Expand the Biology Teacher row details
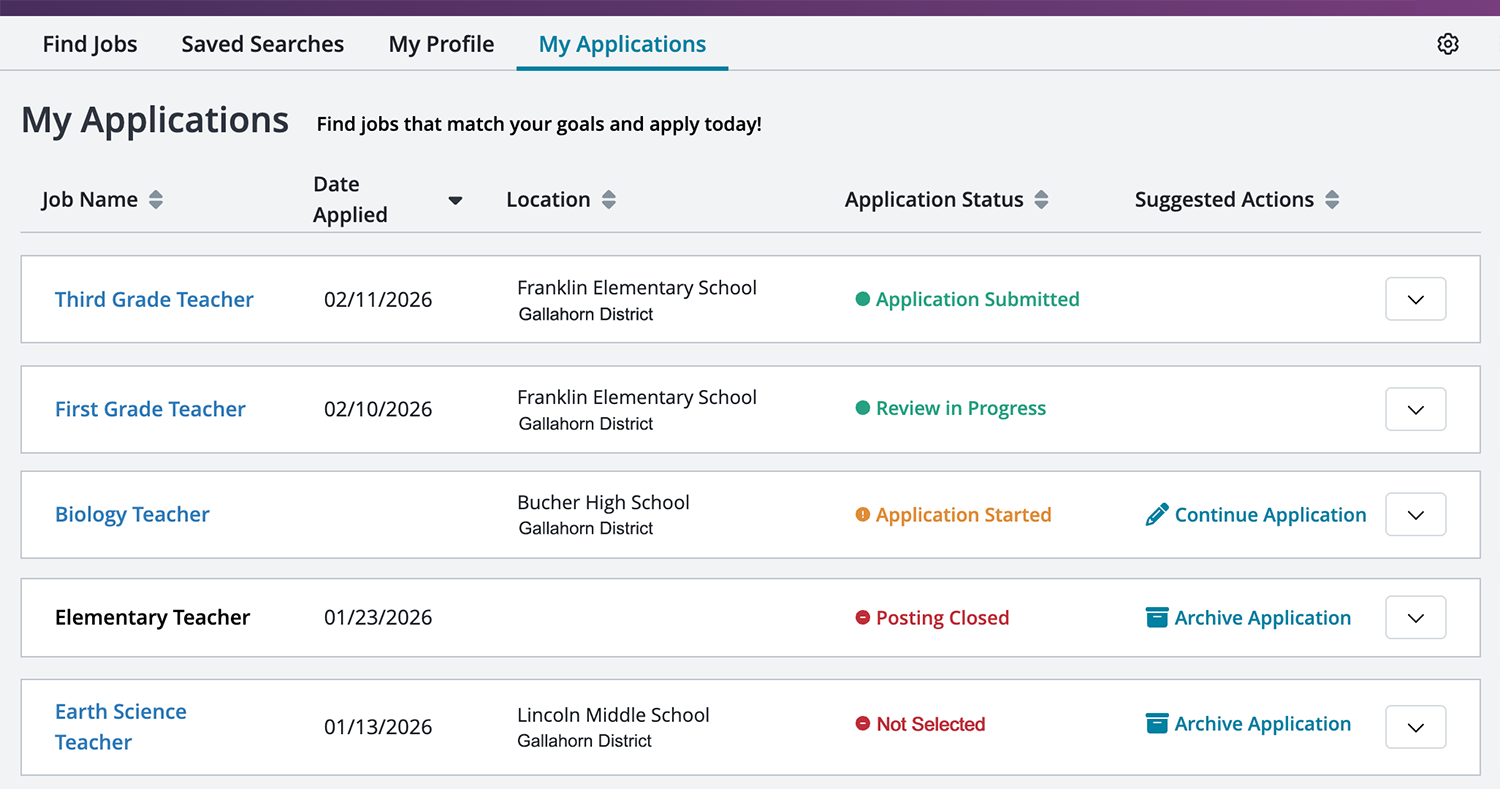Viewport: 1500px width, 789px height. pyautogui.click(x=1415, y=514)
